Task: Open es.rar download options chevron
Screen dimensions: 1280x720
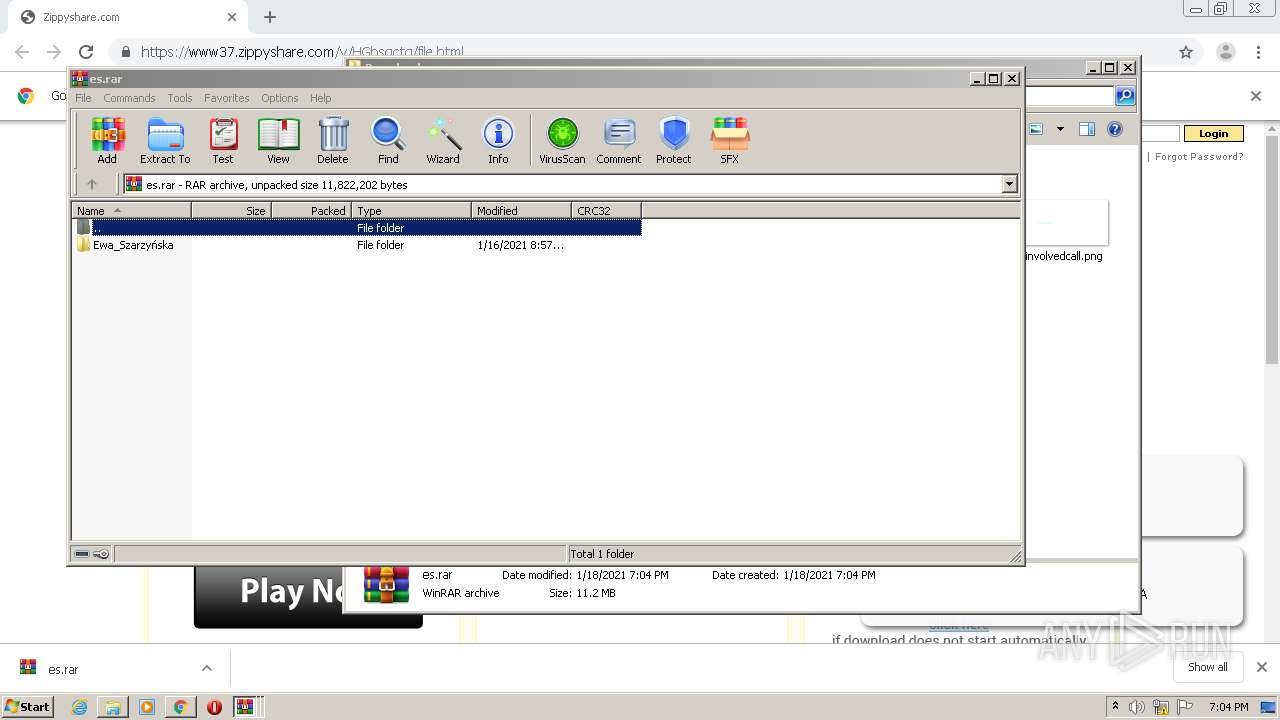Action: [207, 668]
